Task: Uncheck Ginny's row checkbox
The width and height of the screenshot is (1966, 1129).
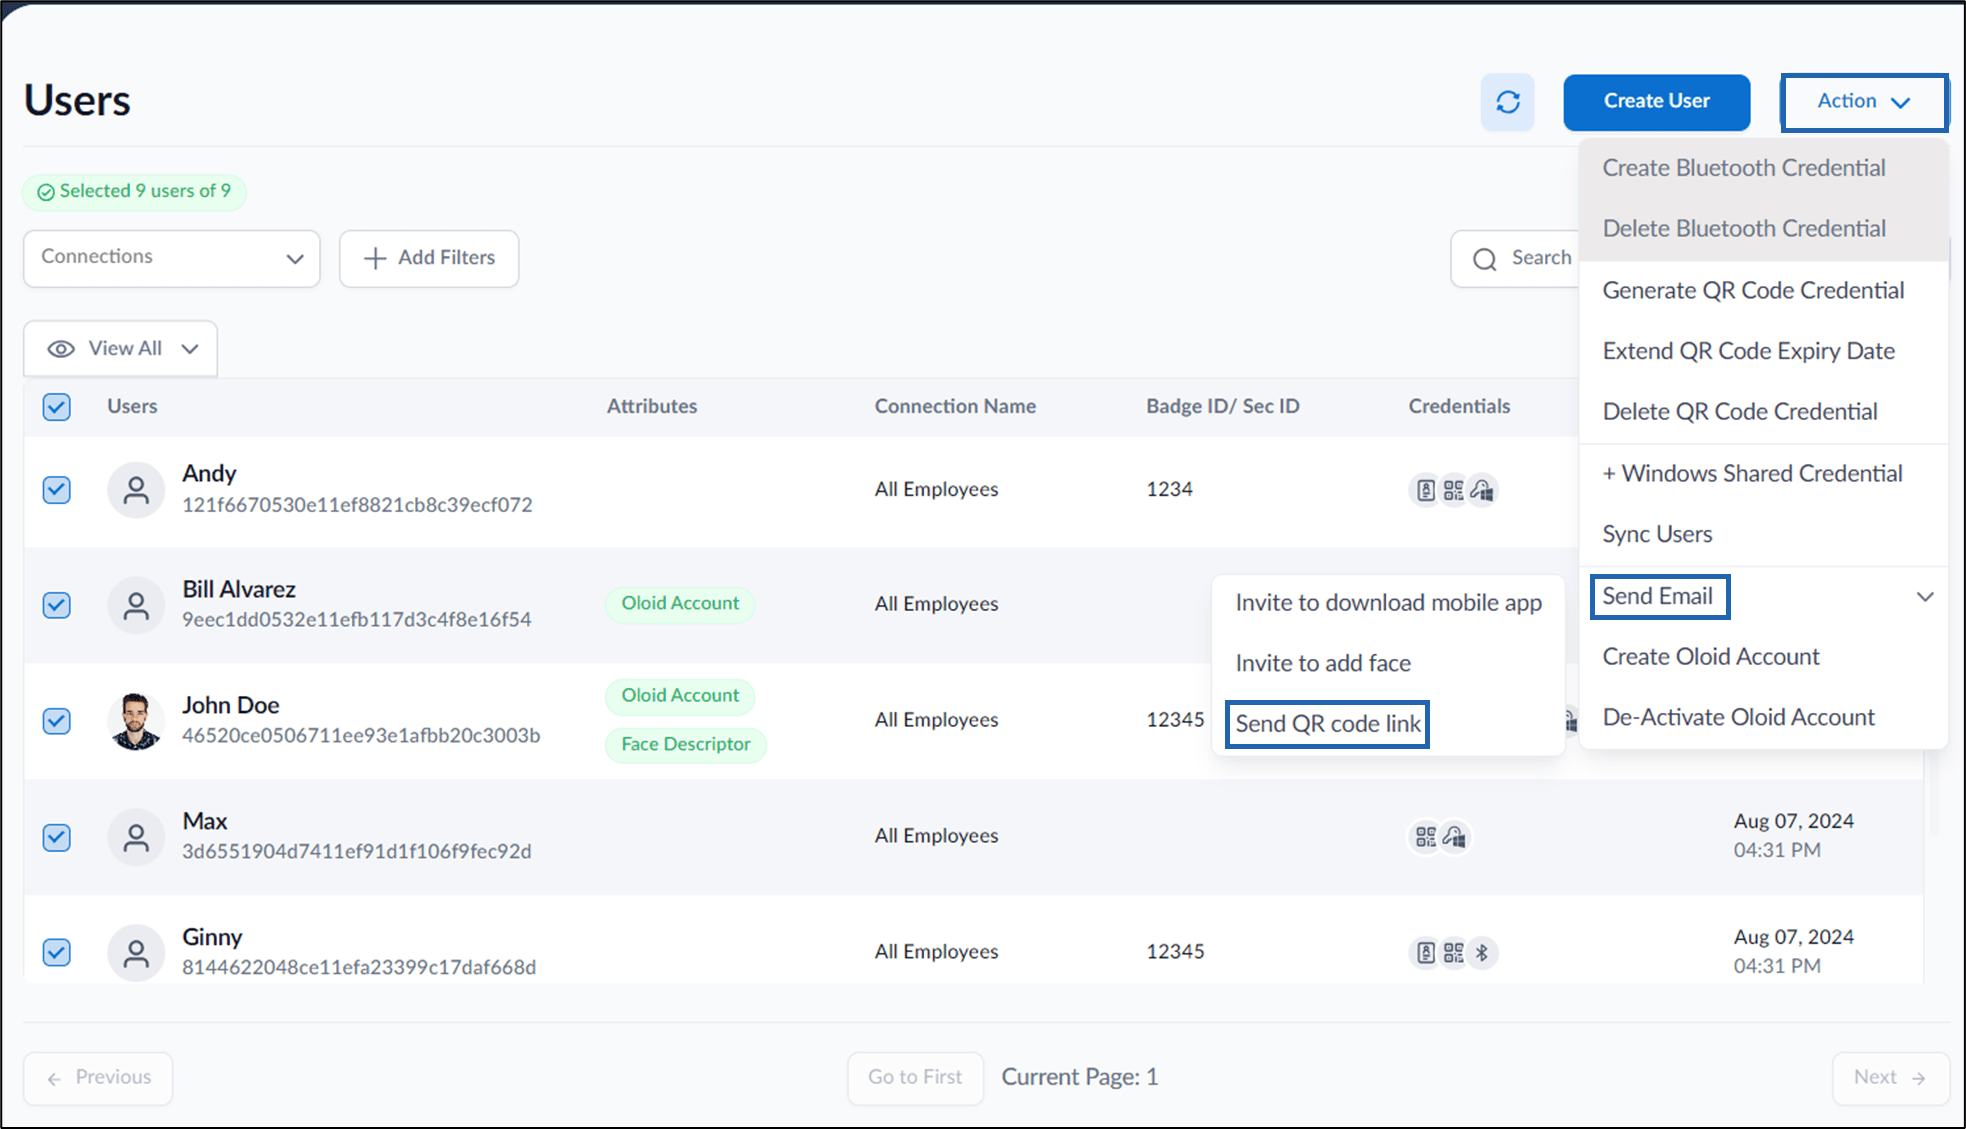Action: point(57,953)
